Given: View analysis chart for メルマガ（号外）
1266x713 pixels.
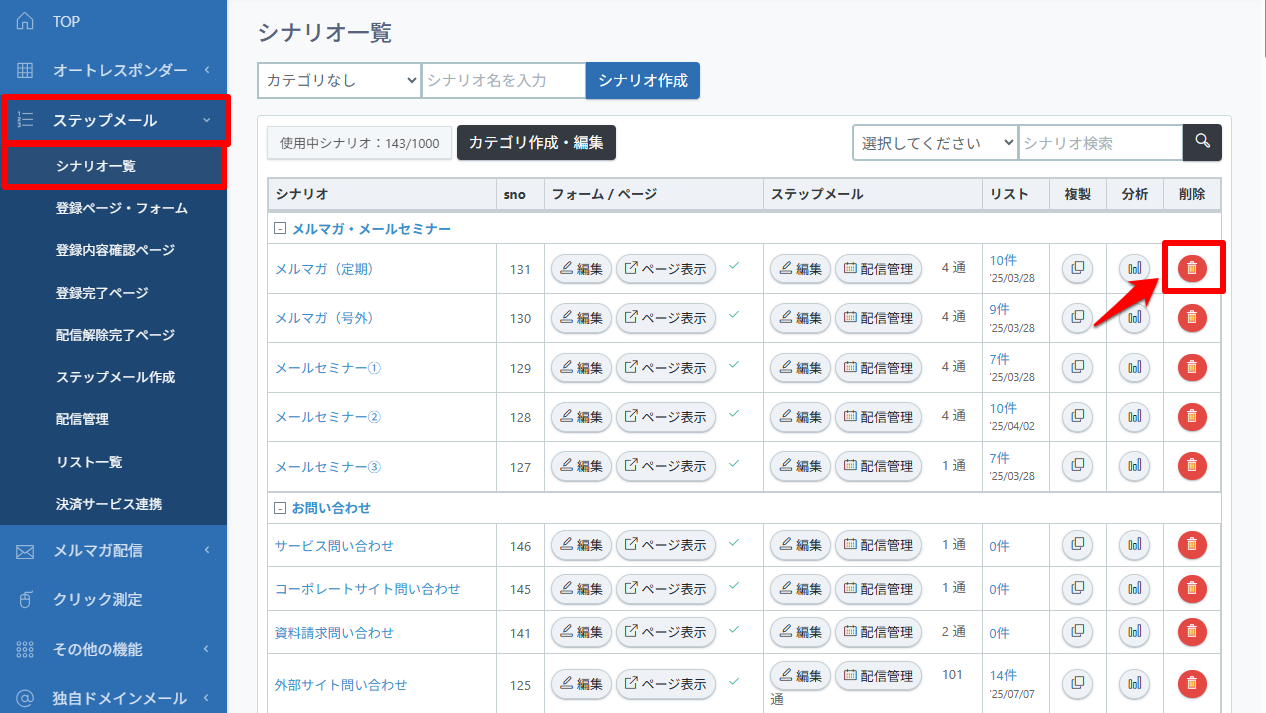Looking at the screenshot, I should [x=1134, y=318].
